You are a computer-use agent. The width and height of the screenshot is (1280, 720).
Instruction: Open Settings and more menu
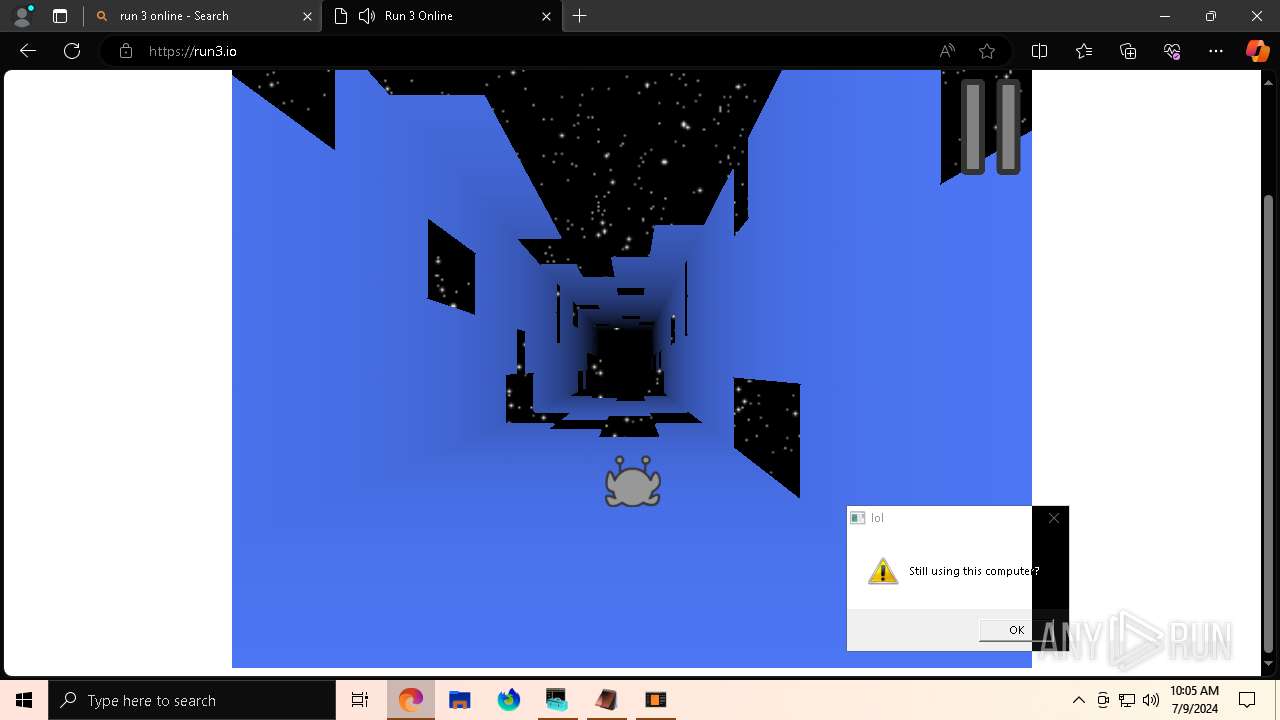[1216, 51]
